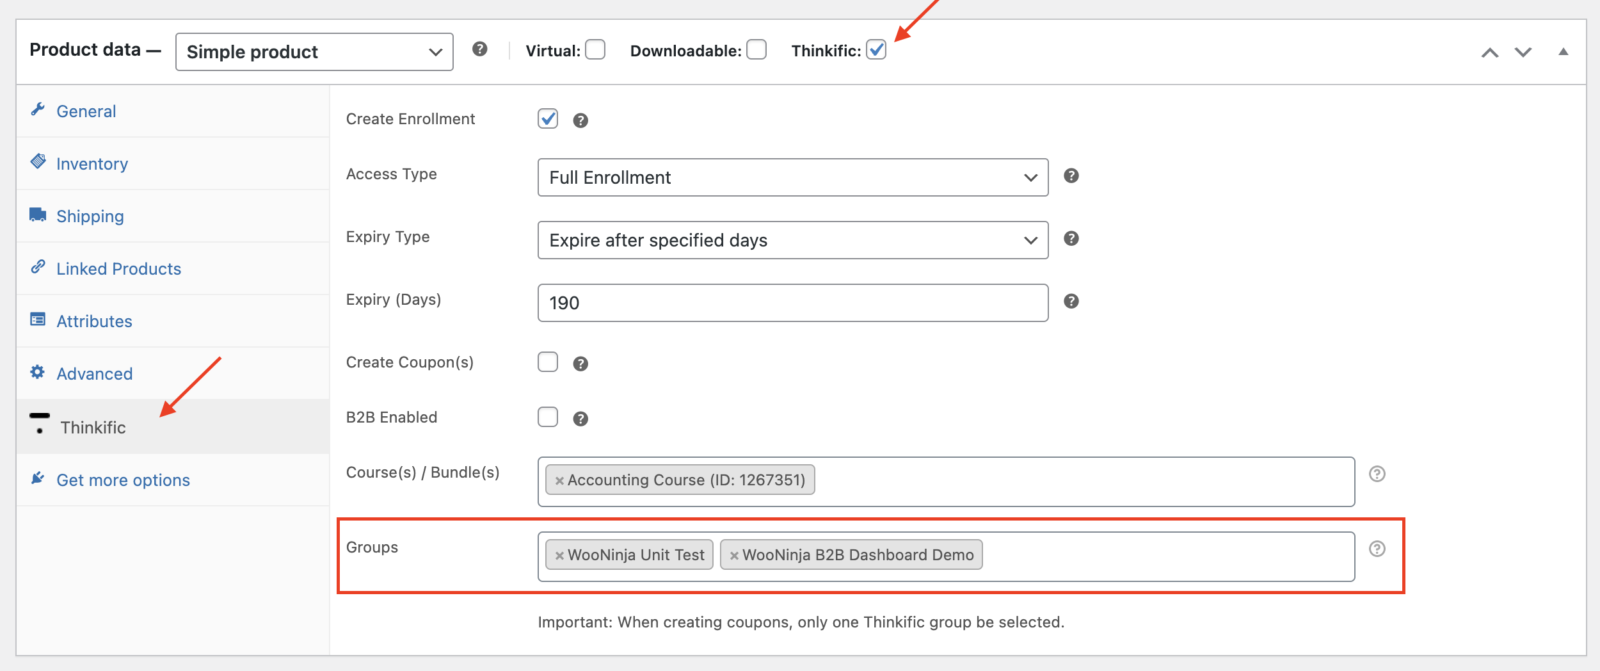
Task: Open the Access Type dropdown
Action: (792, 178)
